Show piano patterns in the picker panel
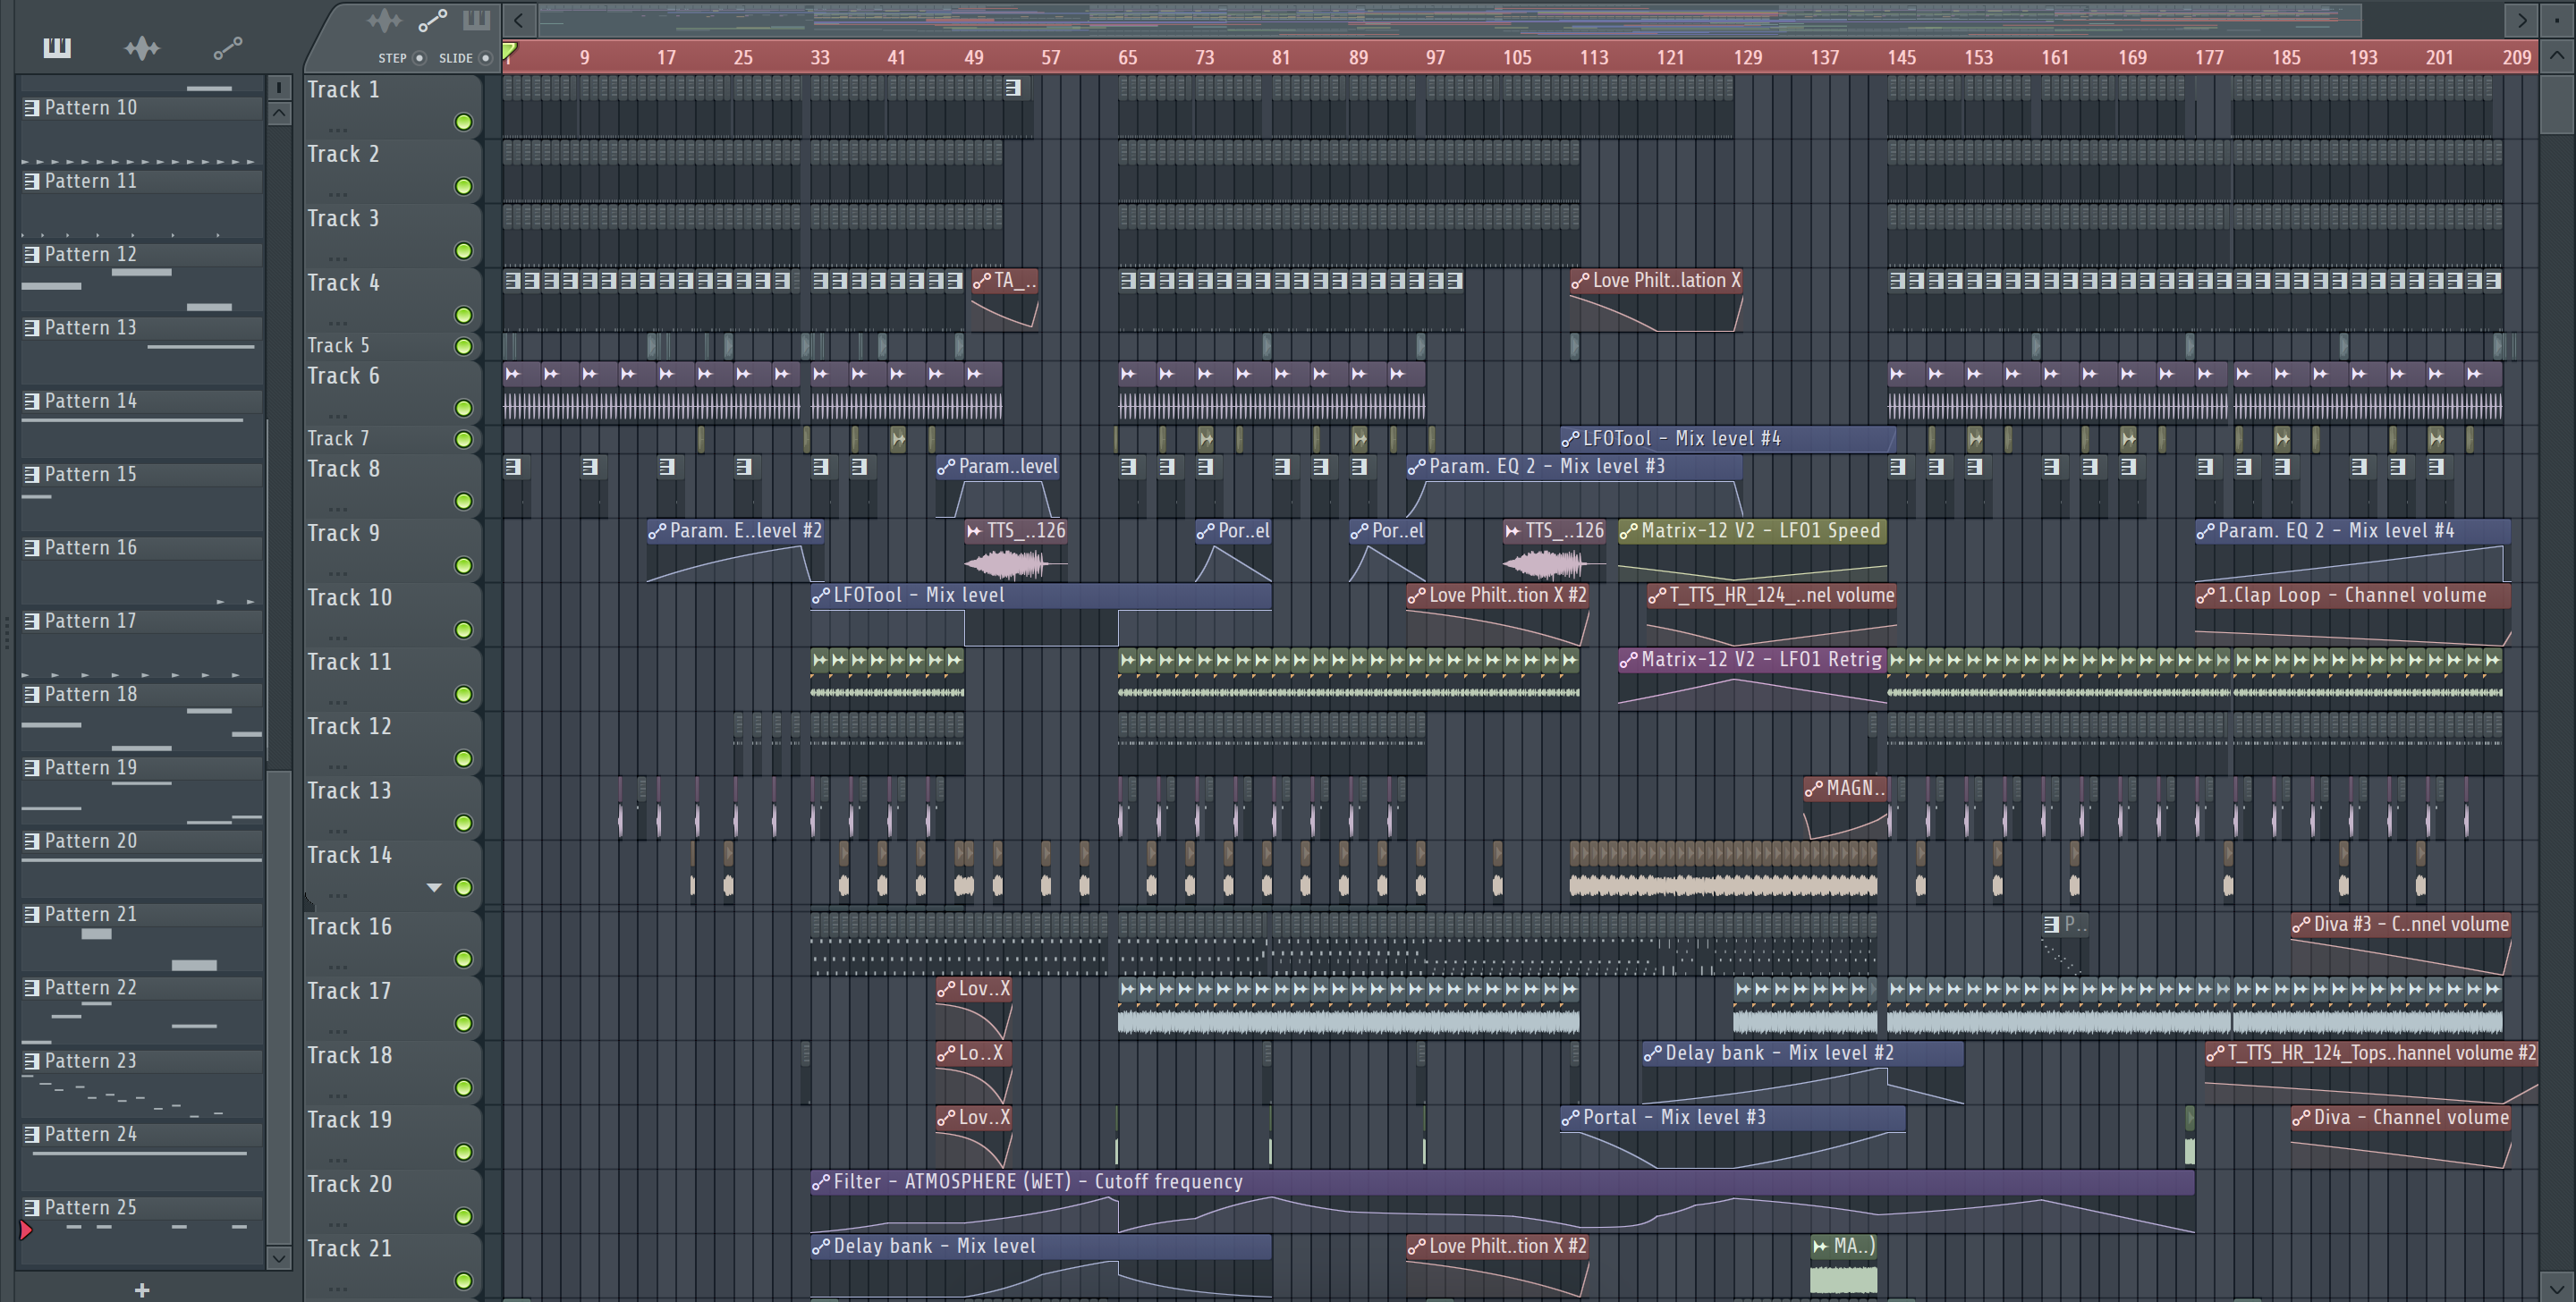Screen dimensions: 2576x1302 57,47
